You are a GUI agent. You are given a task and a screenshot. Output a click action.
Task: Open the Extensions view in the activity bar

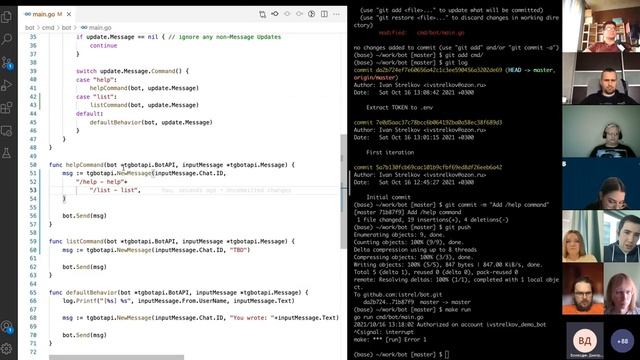point(7,108)
